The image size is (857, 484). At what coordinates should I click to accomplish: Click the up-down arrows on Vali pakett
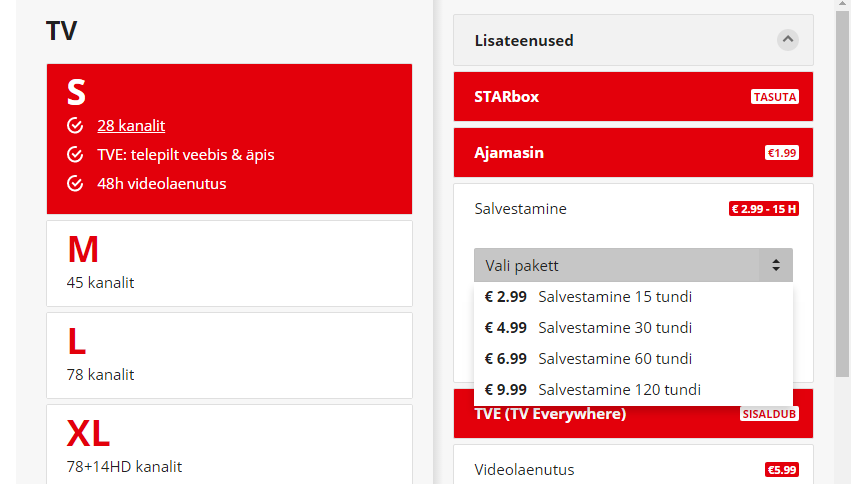(x=776, y=265)
